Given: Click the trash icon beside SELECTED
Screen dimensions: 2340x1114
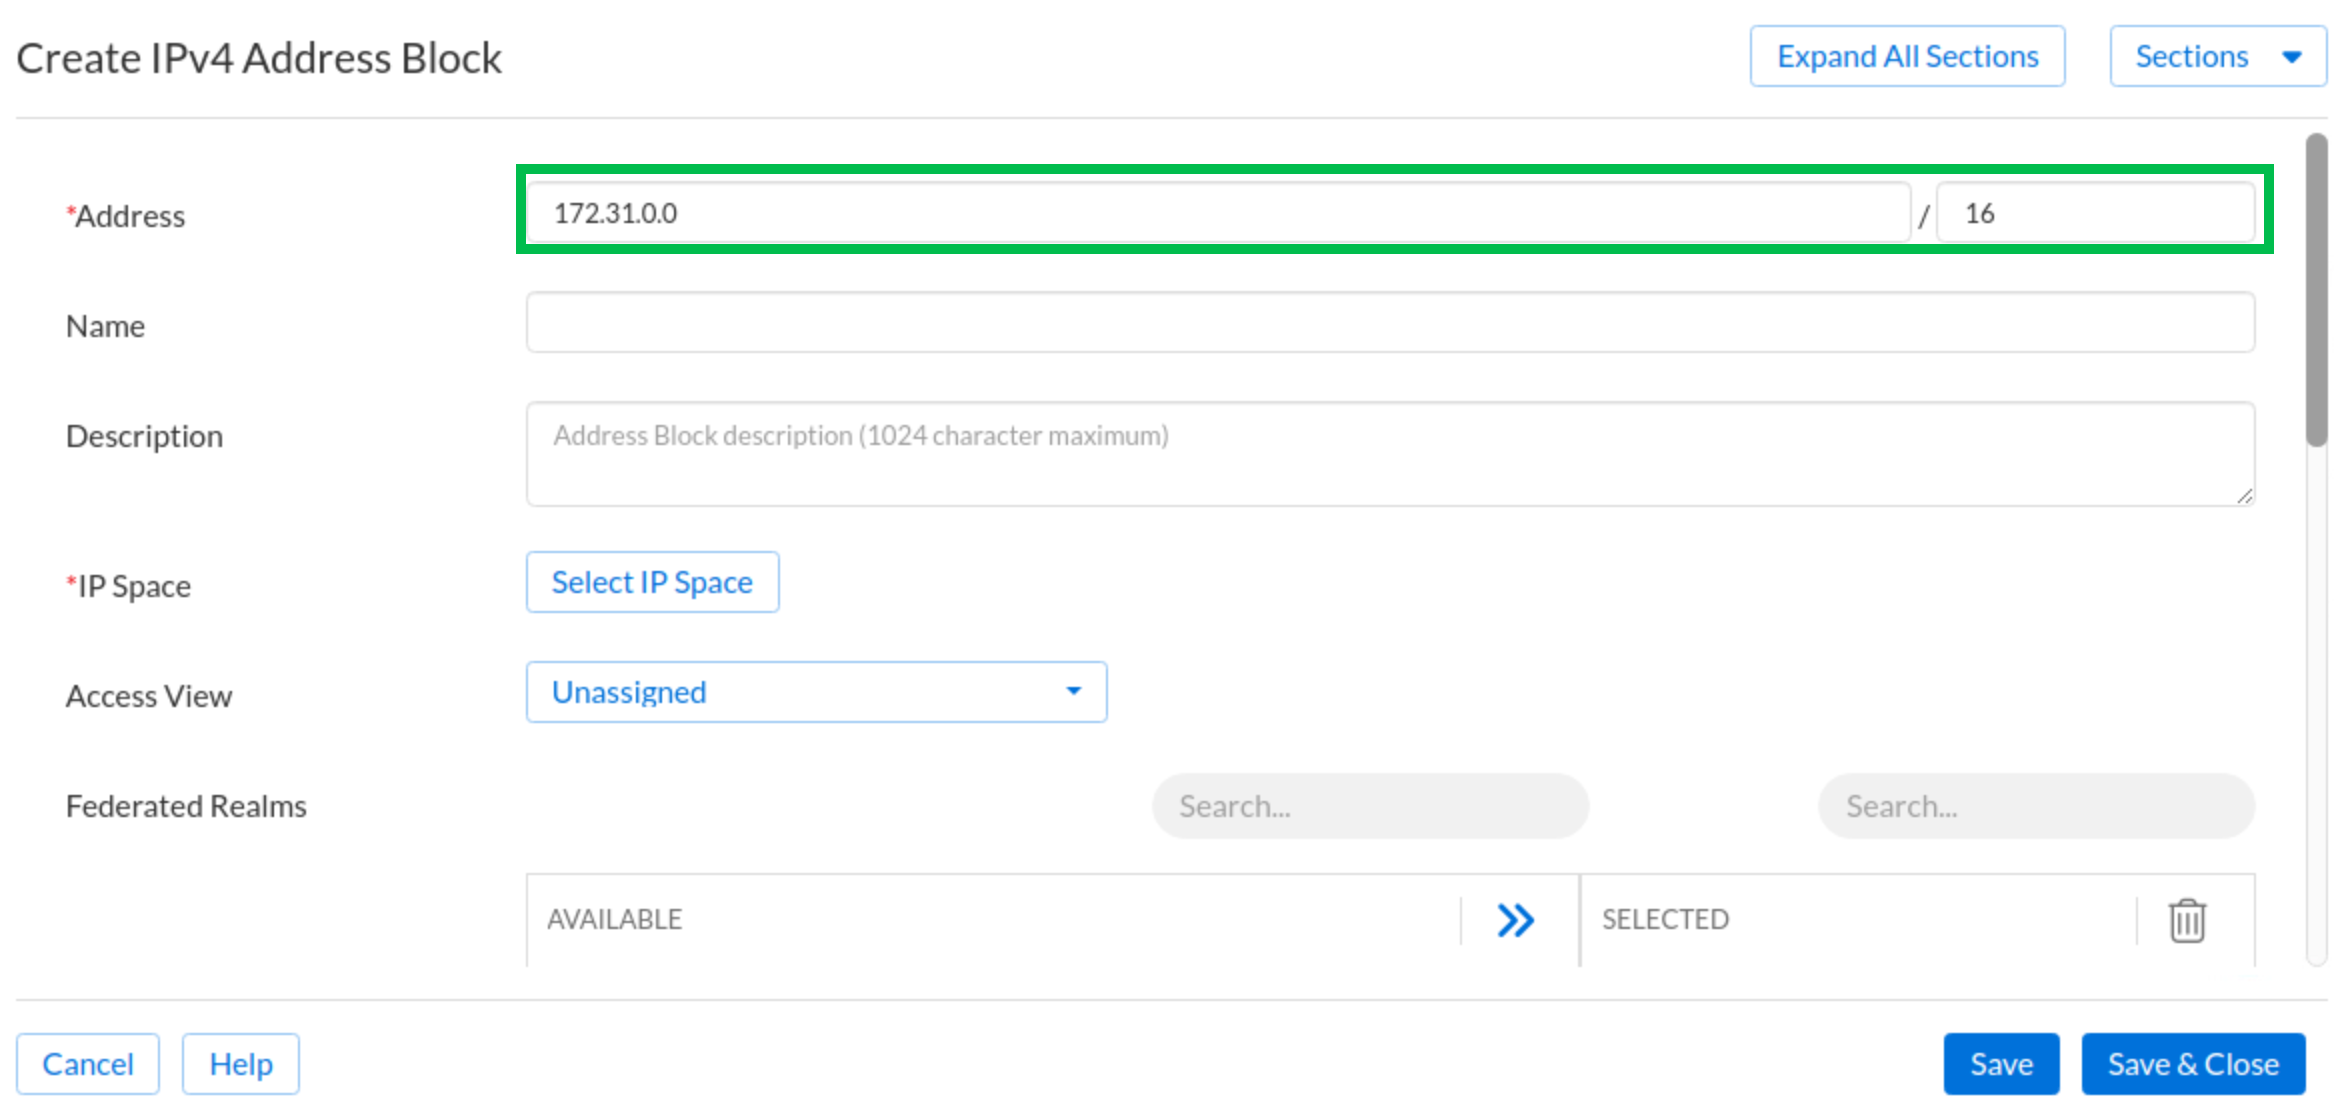Looking at the screenshot, I should [2186, 920].
